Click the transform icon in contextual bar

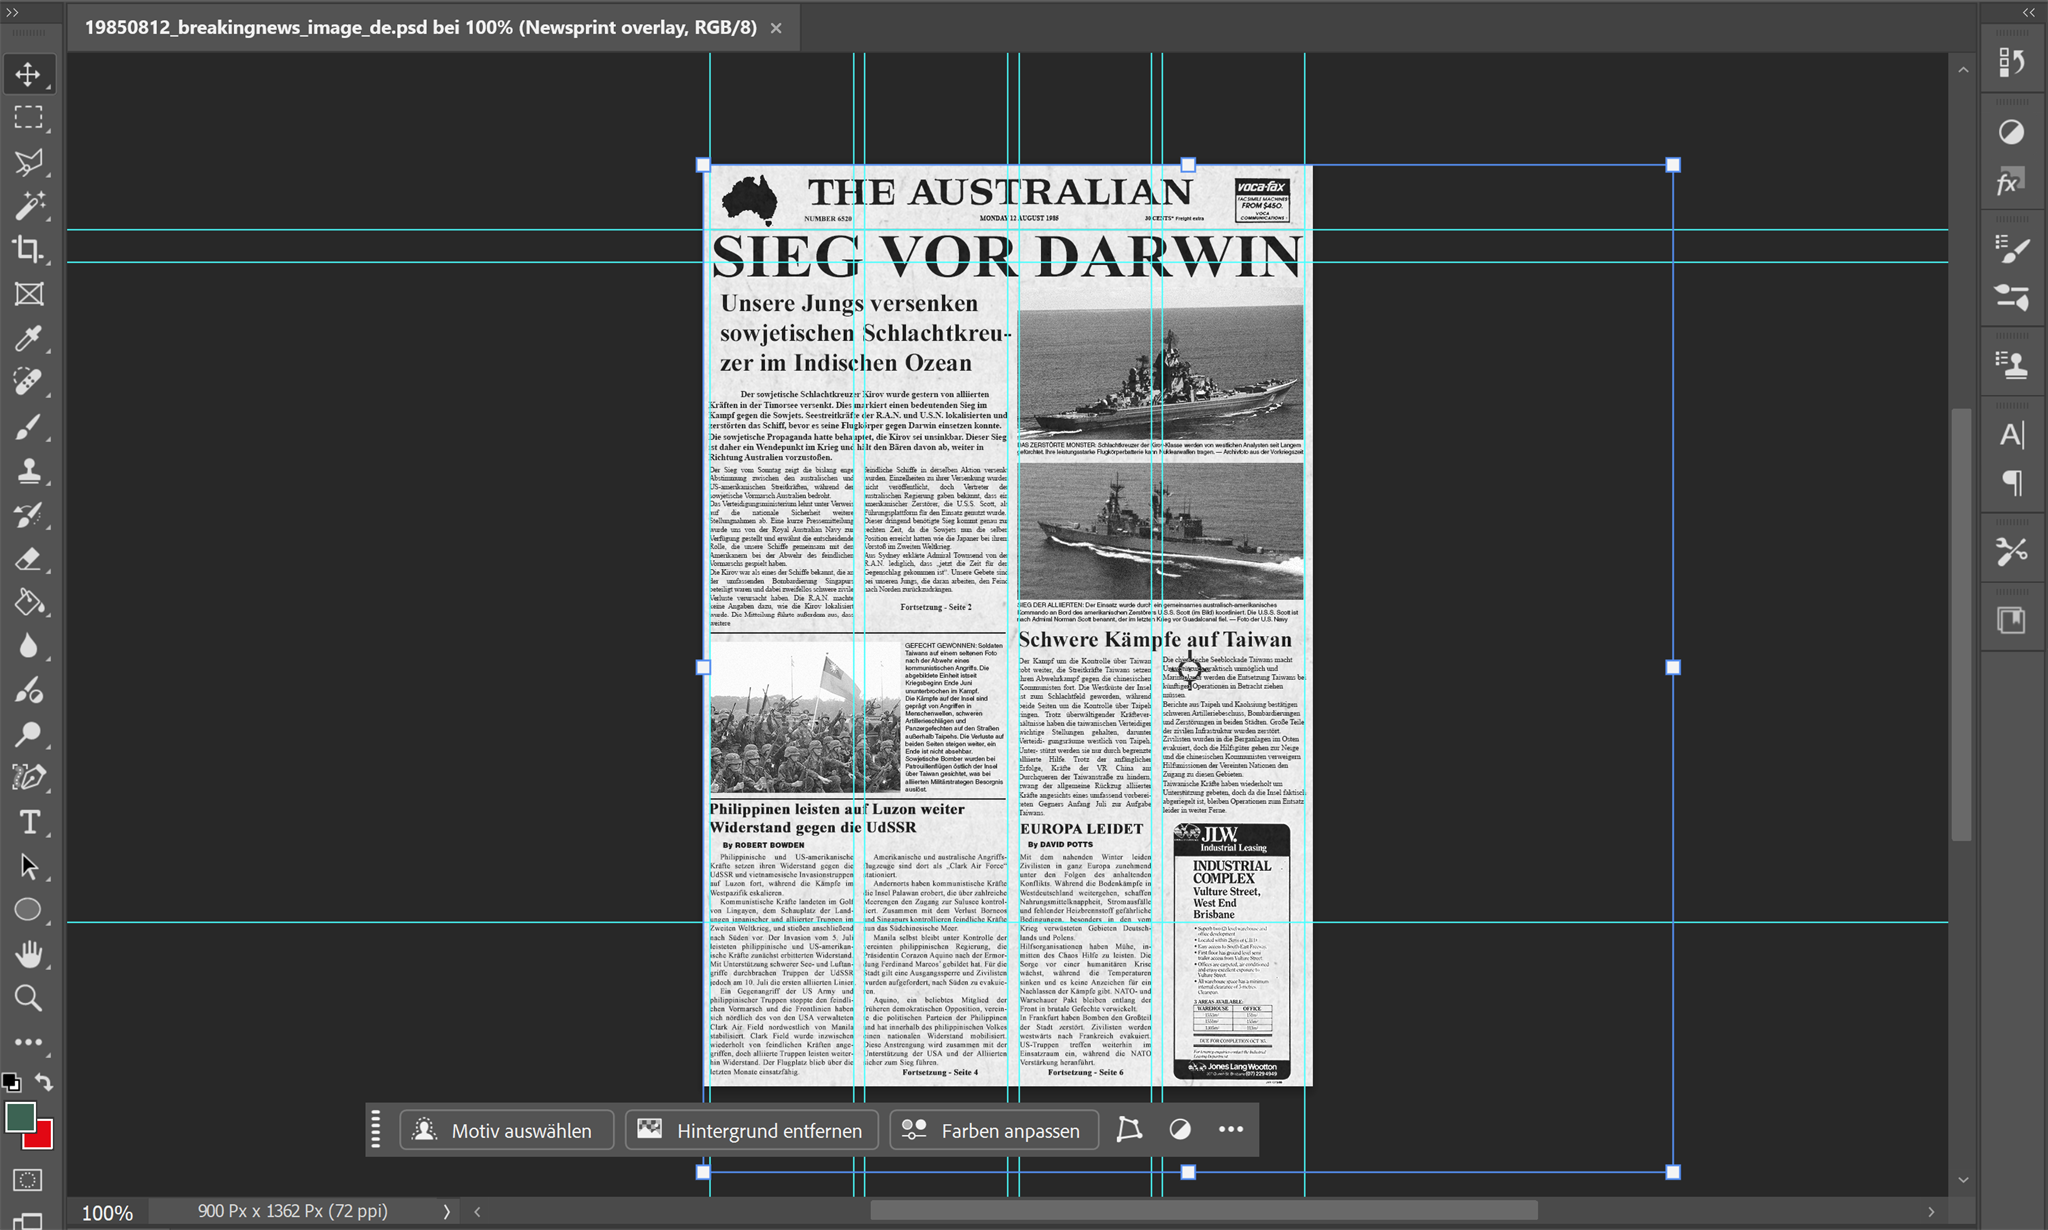pyautogui.click(x=1129, y=1130)
